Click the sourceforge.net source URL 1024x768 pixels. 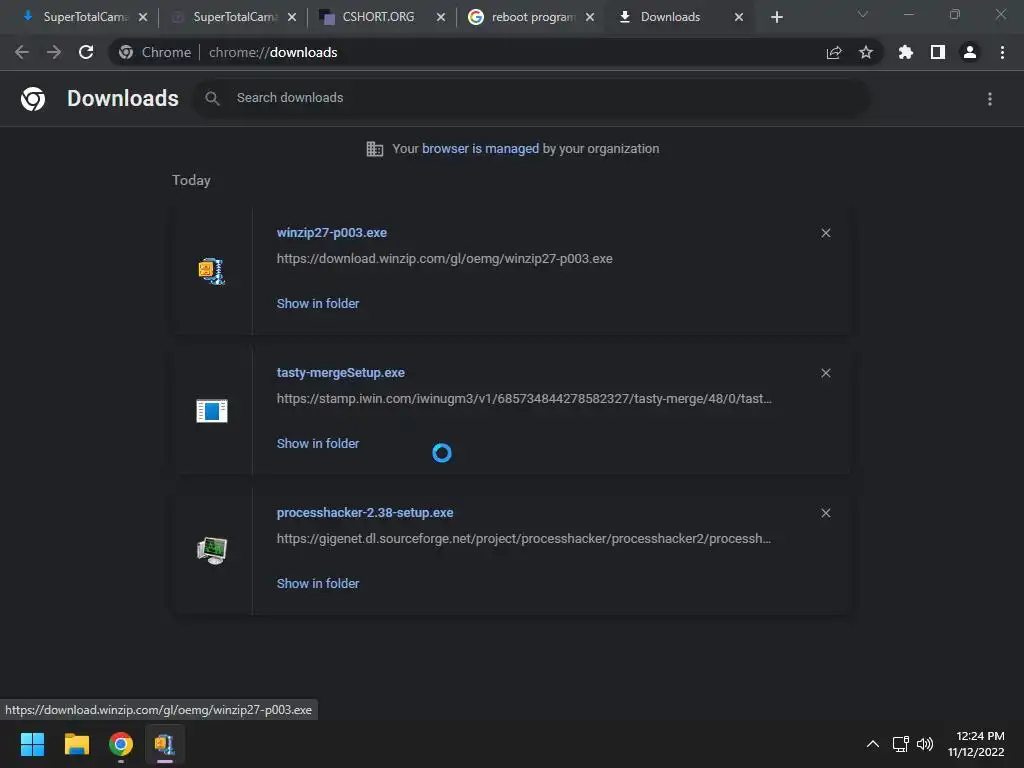(x=524, y=539)
